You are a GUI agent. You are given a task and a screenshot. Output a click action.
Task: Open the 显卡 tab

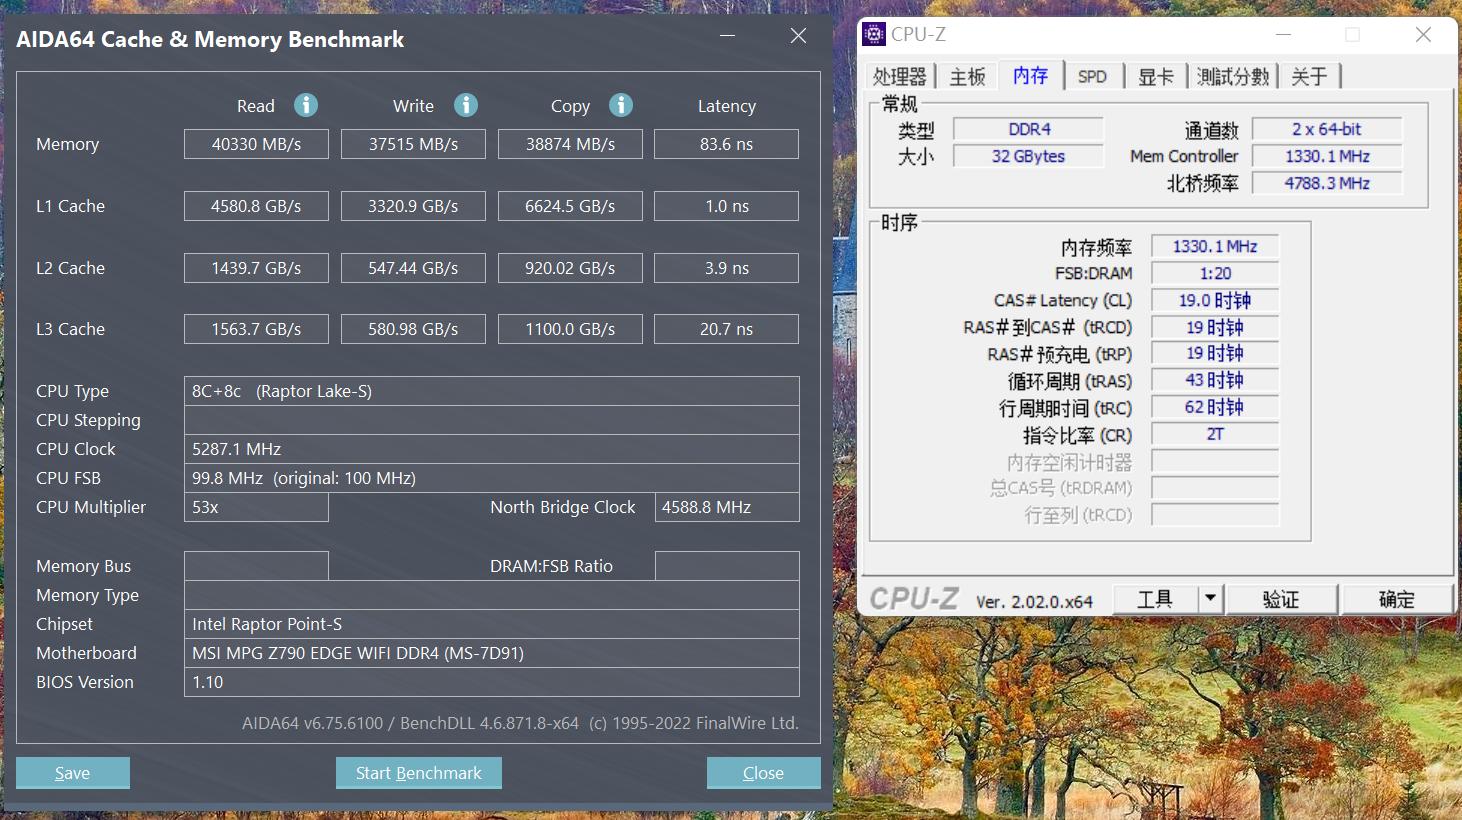click(x=1156, y=75)
